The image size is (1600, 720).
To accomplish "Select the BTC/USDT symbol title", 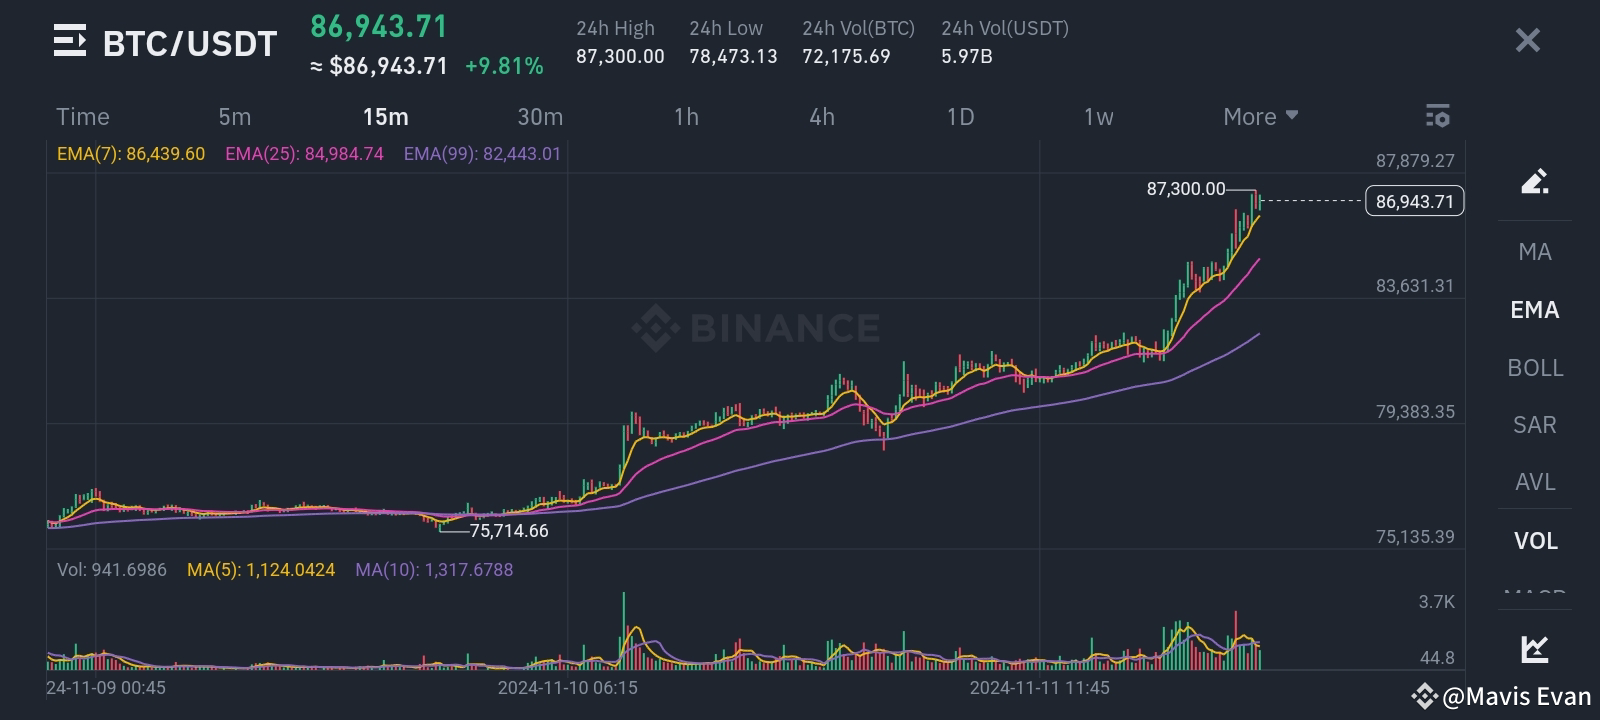I will pyautogui.click(x=190, y=43).
